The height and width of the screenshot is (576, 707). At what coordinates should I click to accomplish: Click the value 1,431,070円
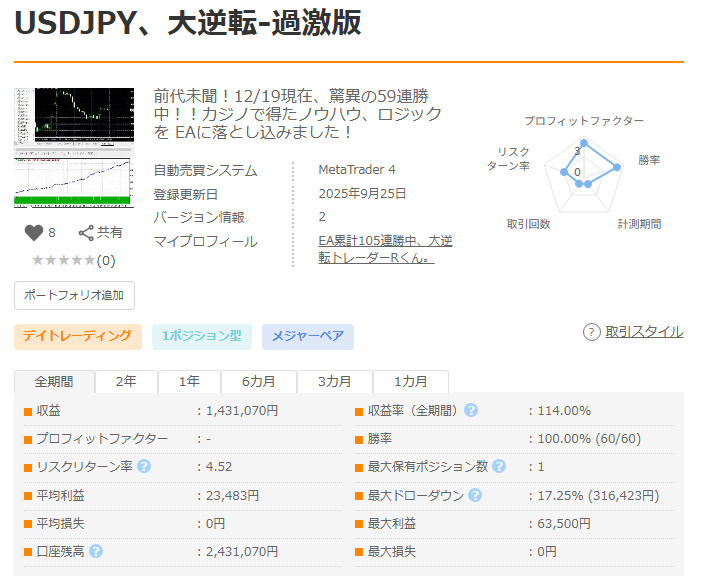click(242, 410)
